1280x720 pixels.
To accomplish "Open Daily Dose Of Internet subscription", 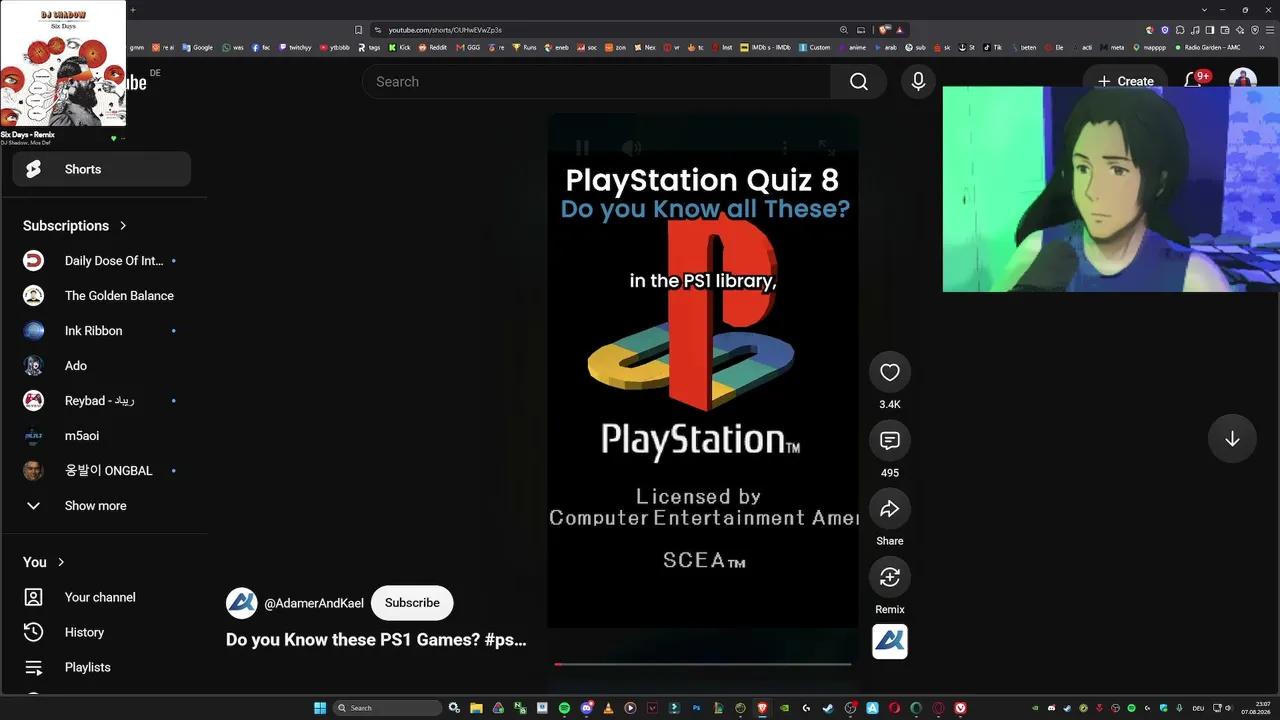I will [101, 261].
